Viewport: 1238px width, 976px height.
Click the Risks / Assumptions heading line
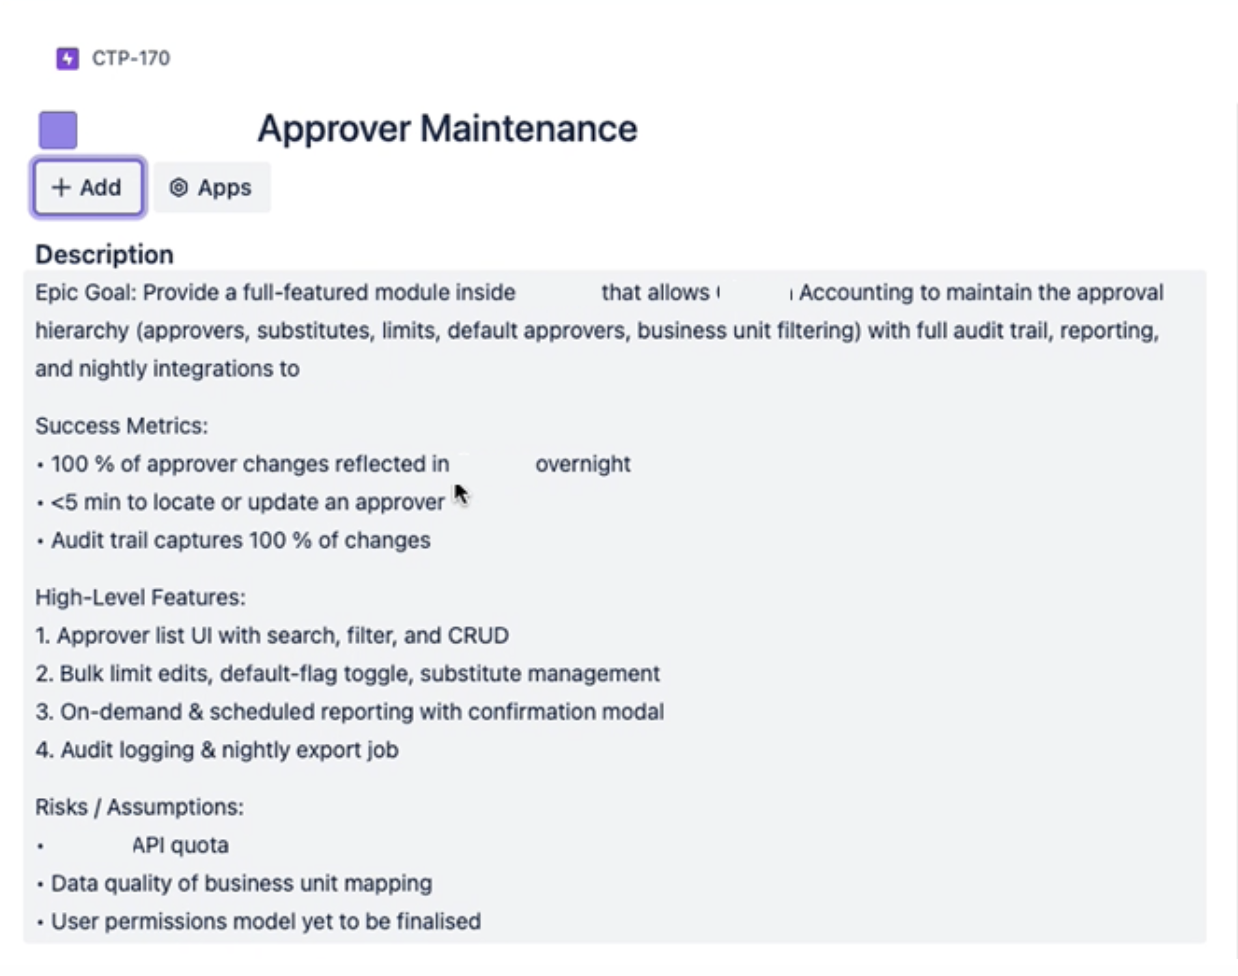coord(139,807)
